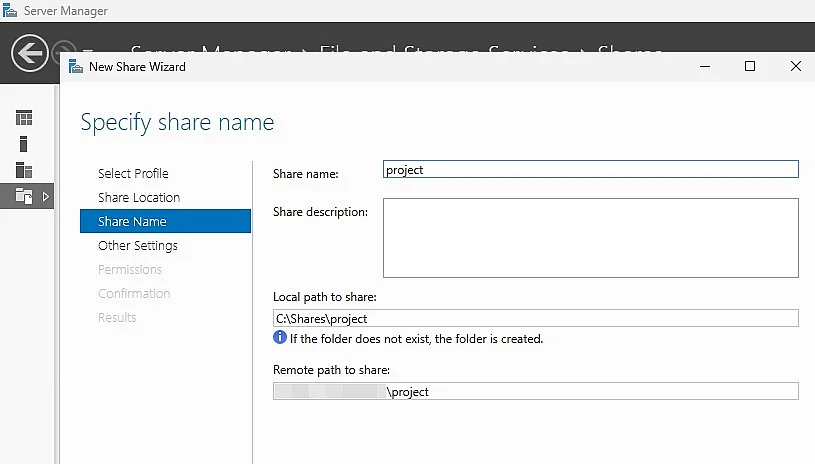Go to Share Location step

point(139,197)
